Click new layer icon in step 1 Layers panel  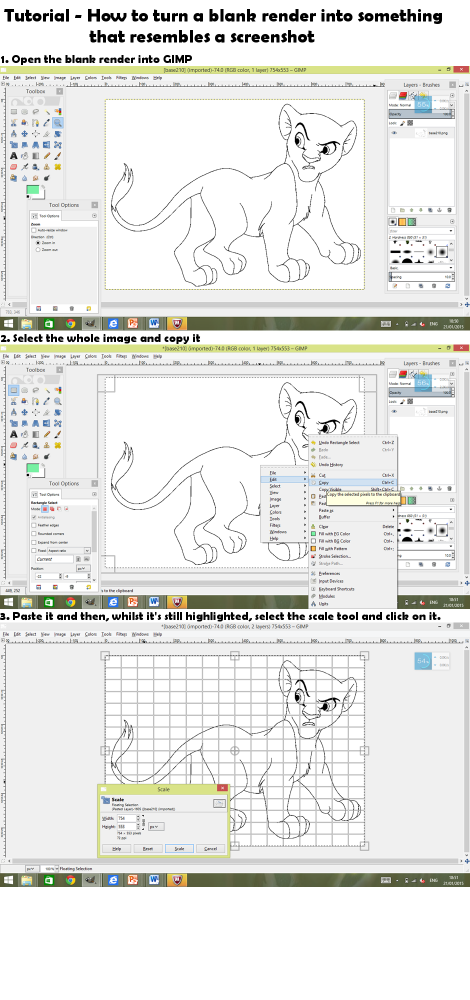pos(393,210)
